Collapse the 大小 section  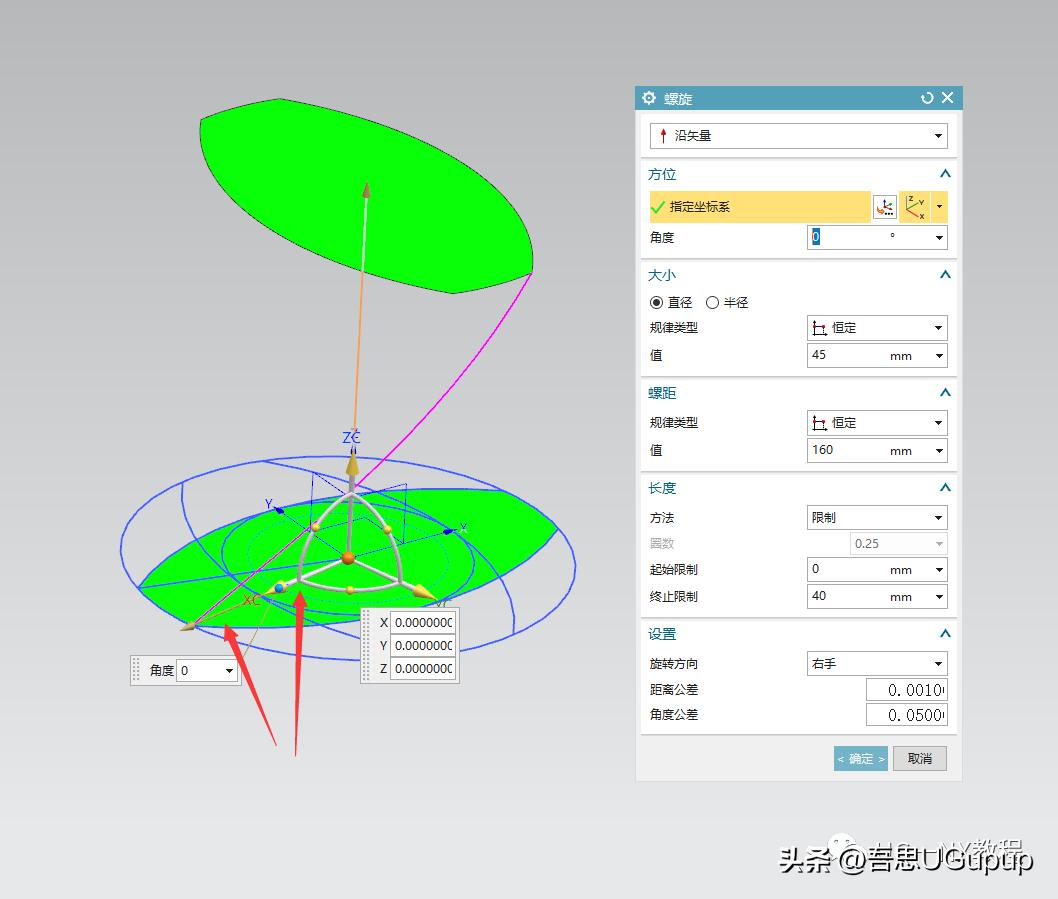tap(945, 275)
